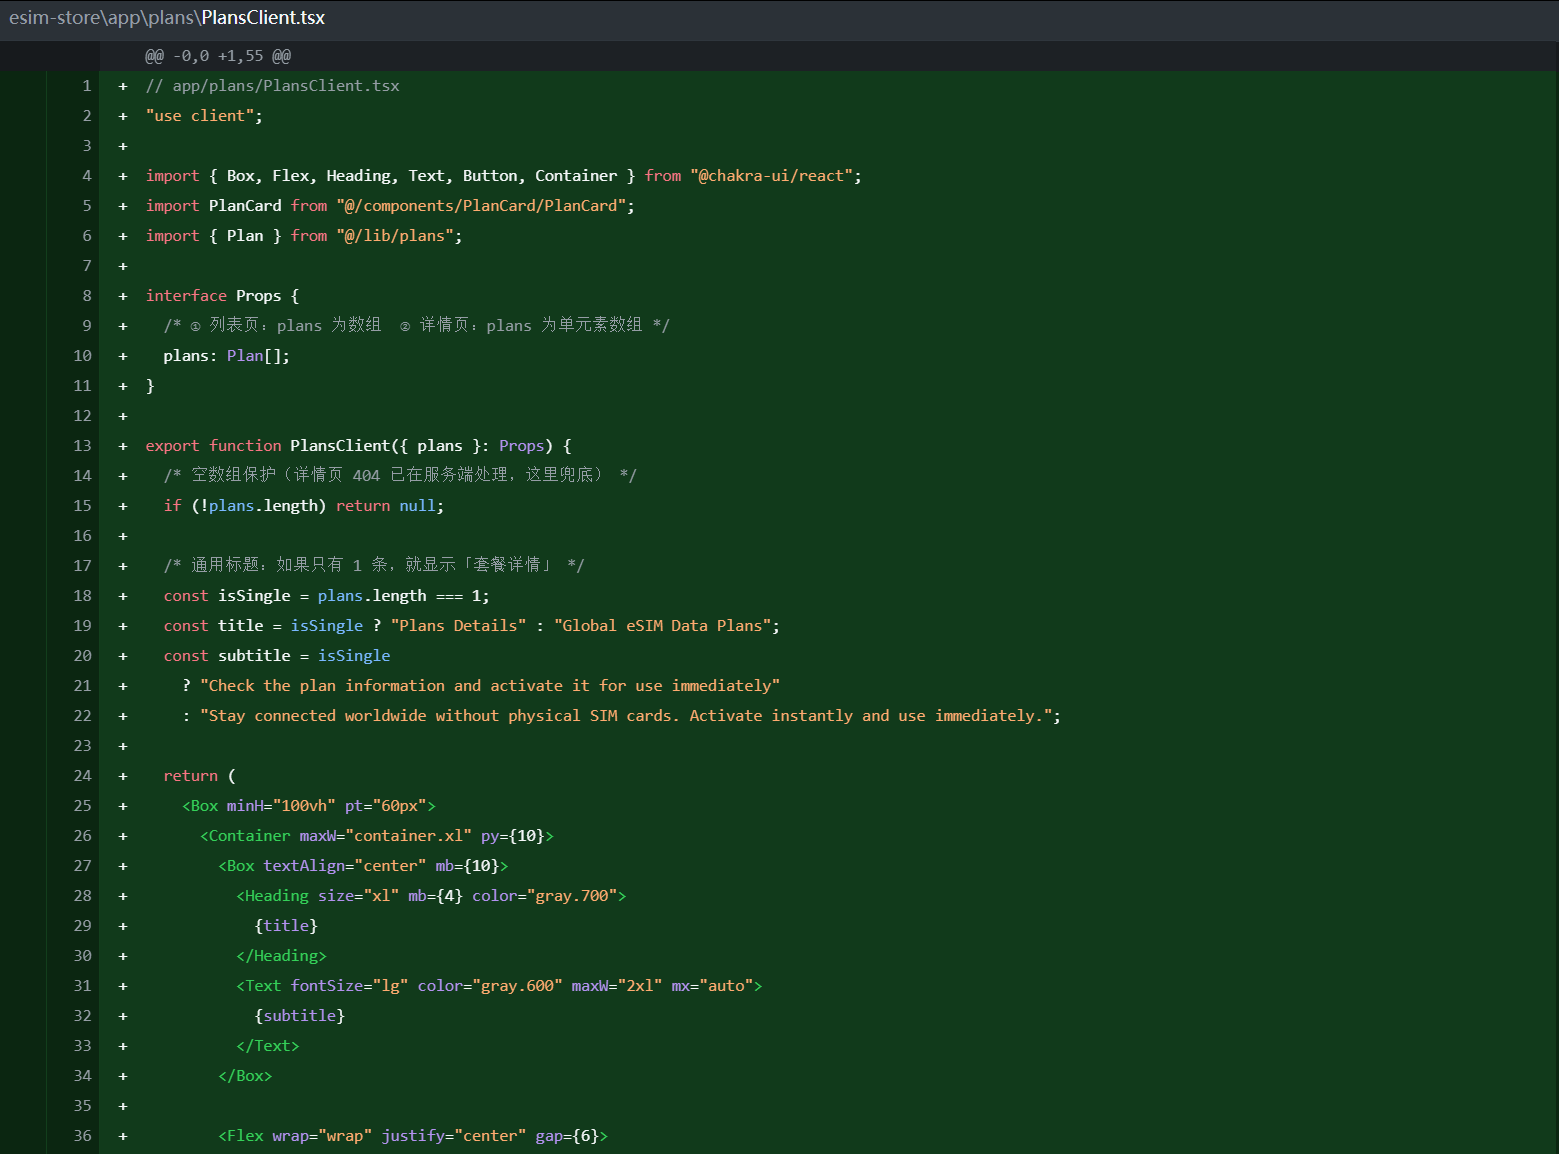The height and width of the screenshot is (1154, 1559).
Task: Select the {title} expression on line 29
Action: coord(286,926)
